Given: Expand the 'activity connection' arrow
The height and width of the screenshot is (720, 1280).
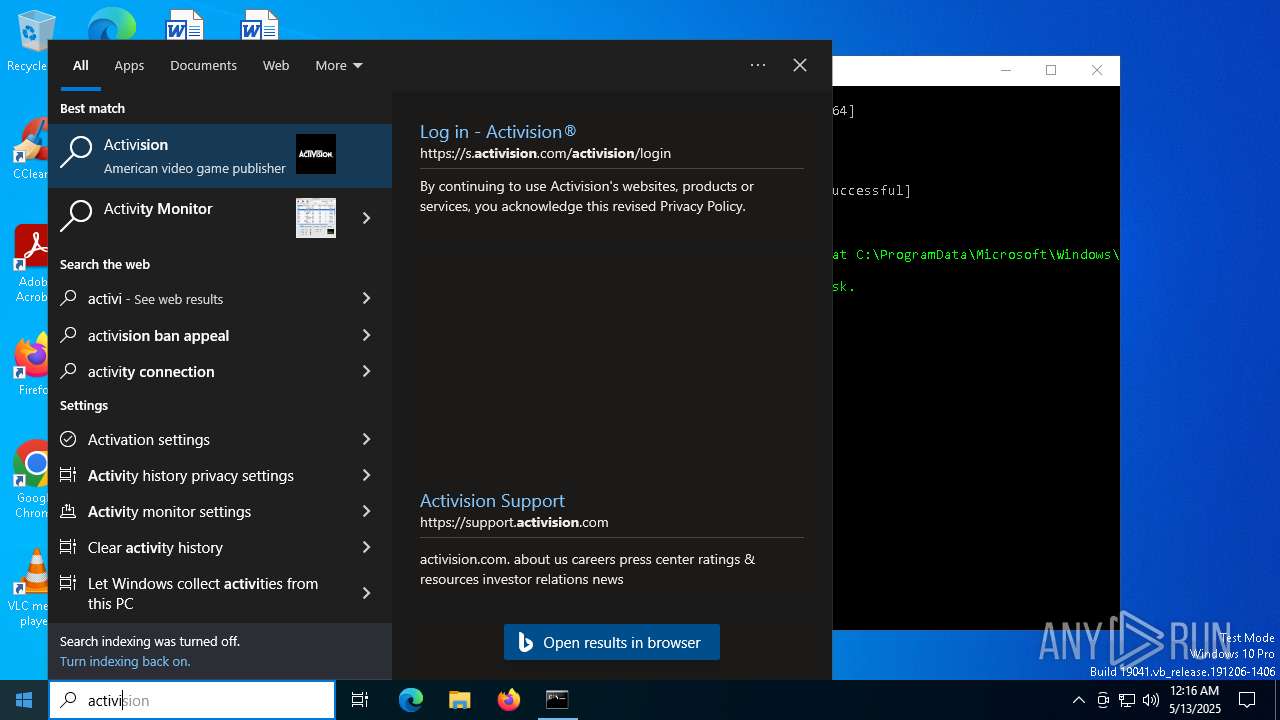Looking at the screenshot, I should [366, 371].
